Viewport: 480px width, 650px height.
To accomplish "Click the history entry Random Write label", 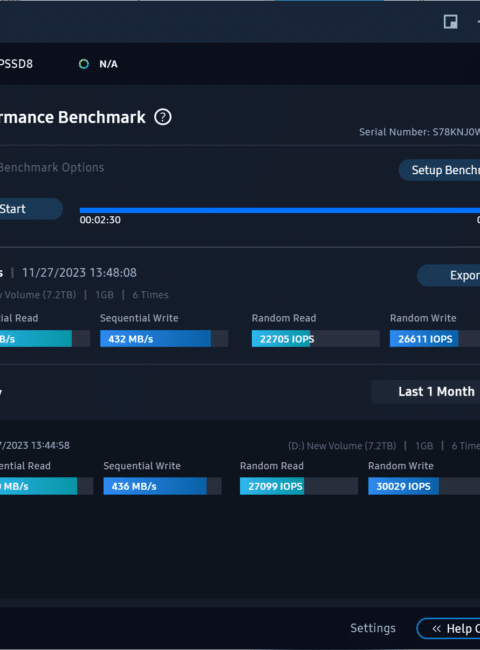I will pos(400,466).
